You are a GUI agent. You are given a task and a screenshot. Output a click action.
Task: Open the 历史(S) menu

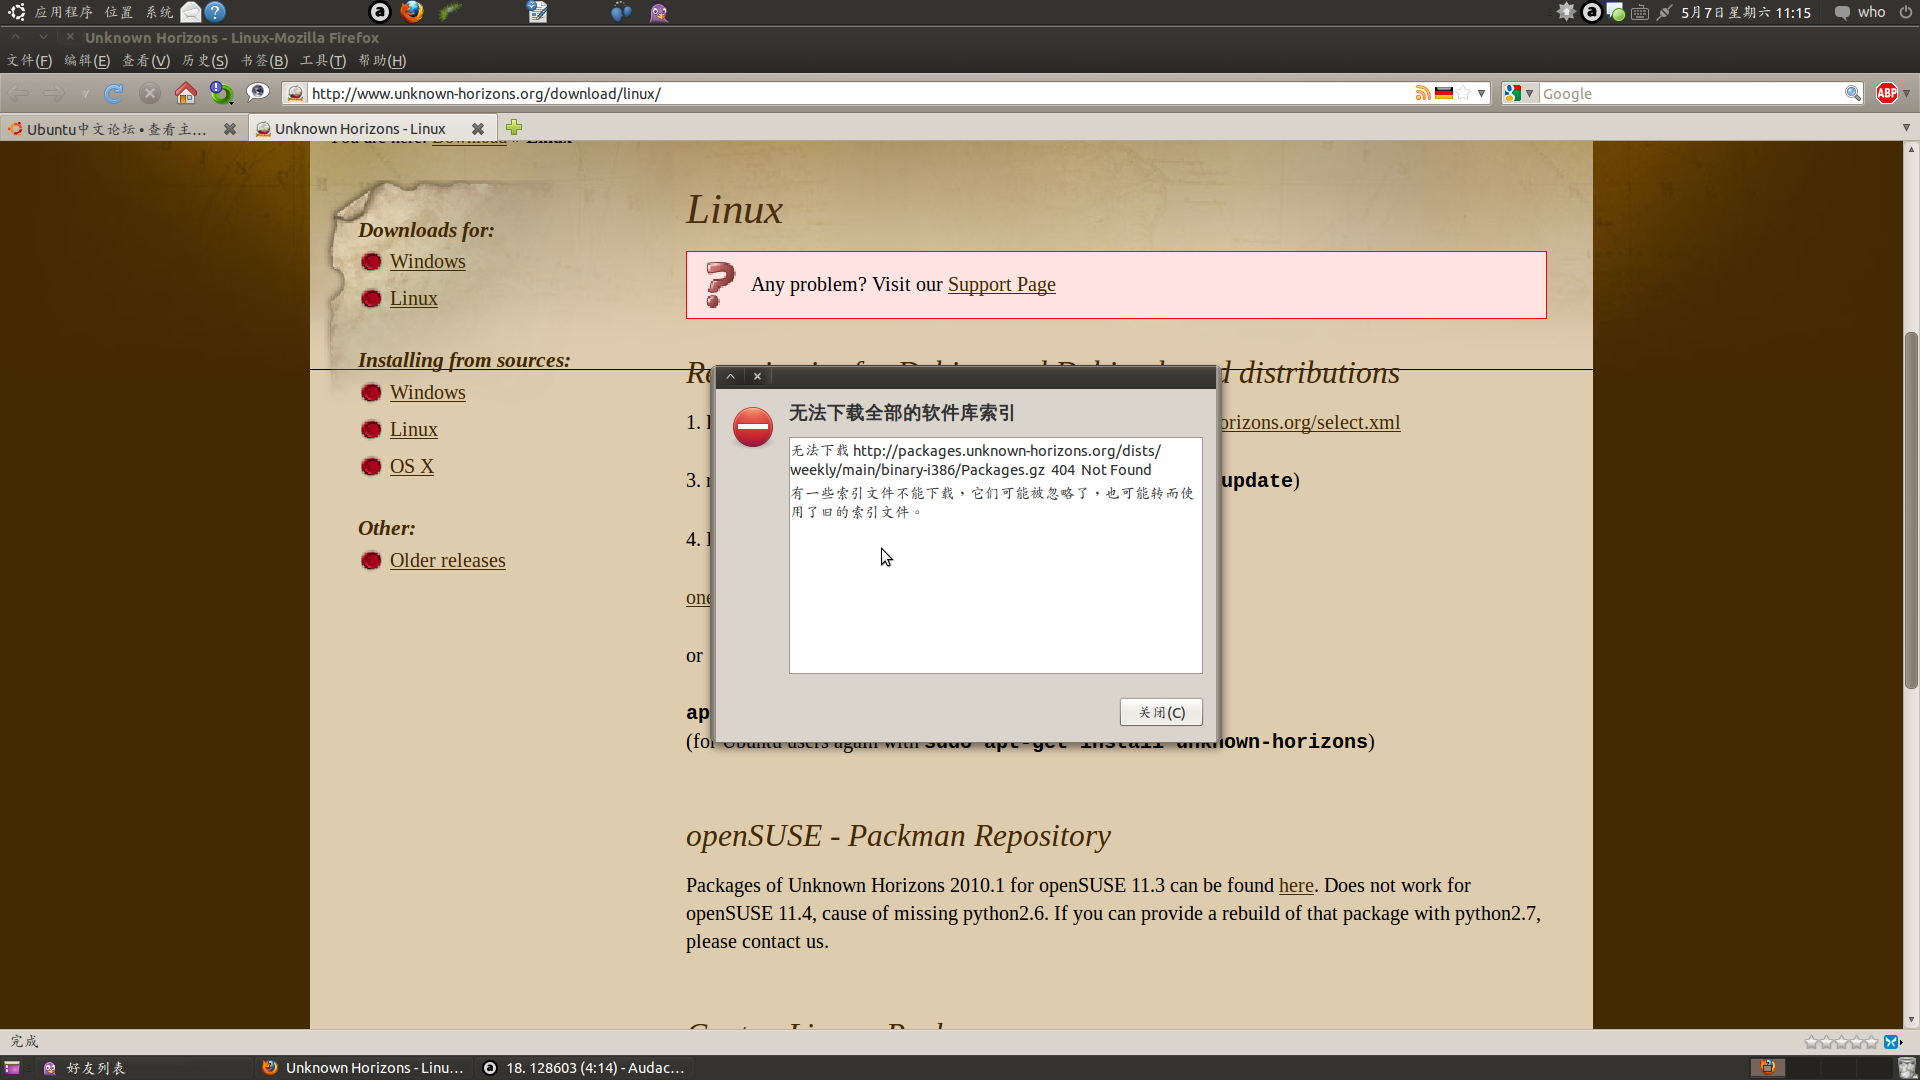coord(205,61)
